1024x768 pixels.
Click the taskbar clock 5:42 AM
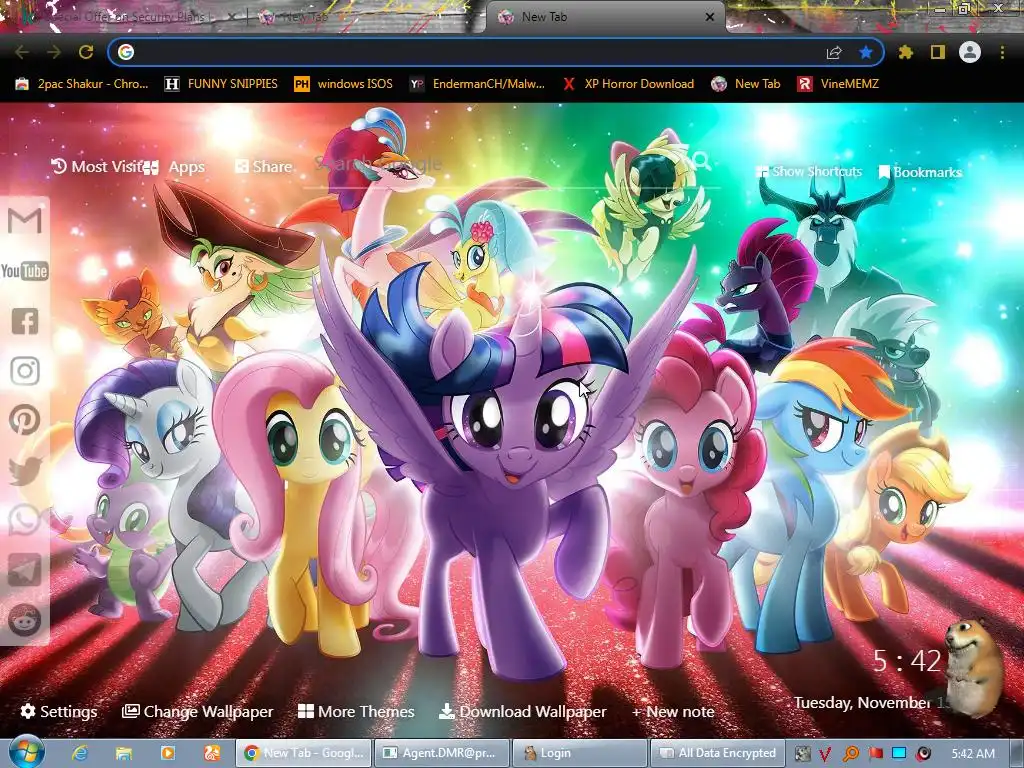(x=973, y=754)
